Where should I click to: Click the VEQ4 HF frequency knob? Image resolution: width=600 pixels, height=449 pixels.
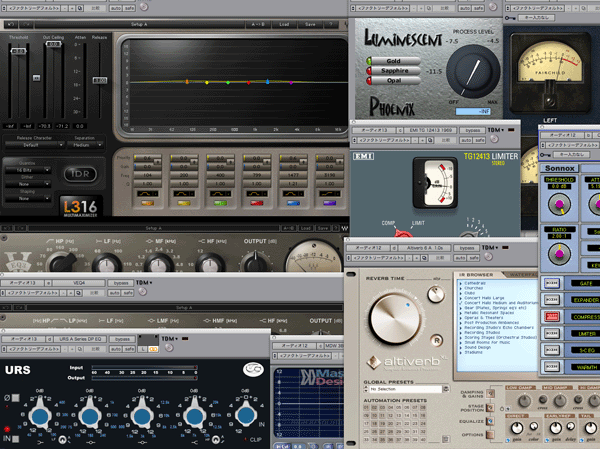coord(210,263)
